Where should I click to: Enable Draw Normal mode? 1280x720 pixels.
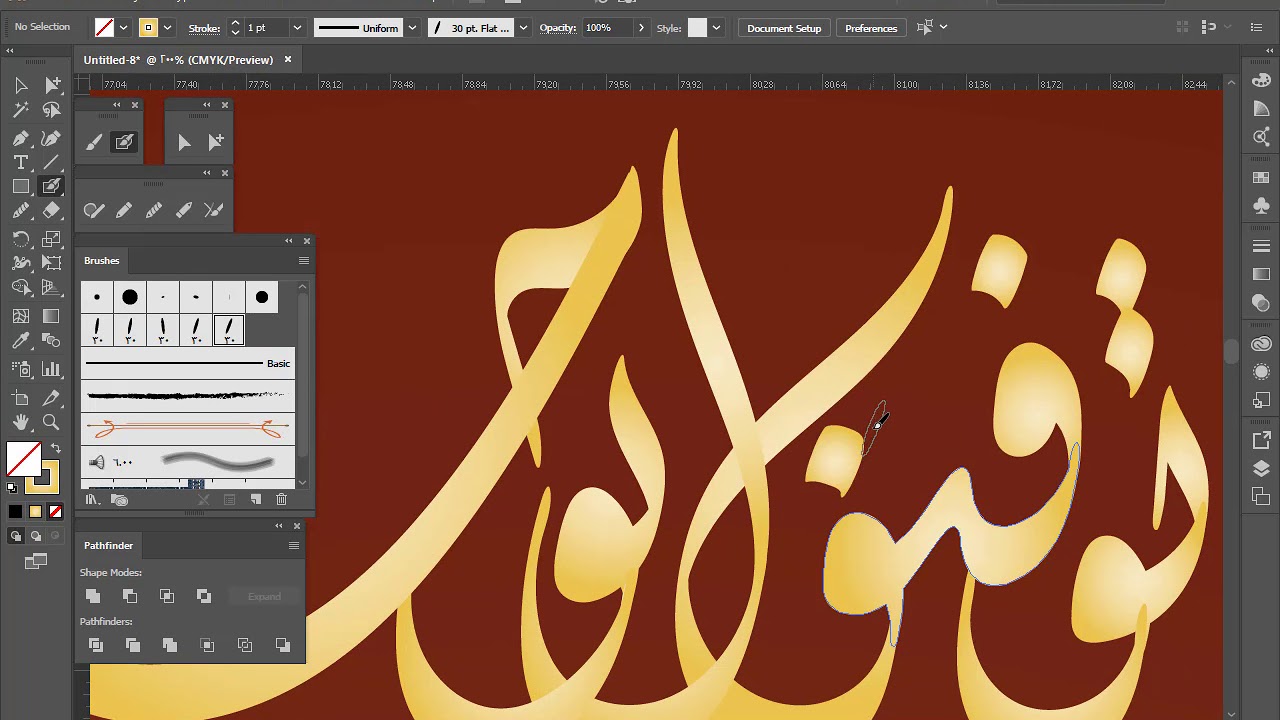pyautogui.click(x=15, y=537)
